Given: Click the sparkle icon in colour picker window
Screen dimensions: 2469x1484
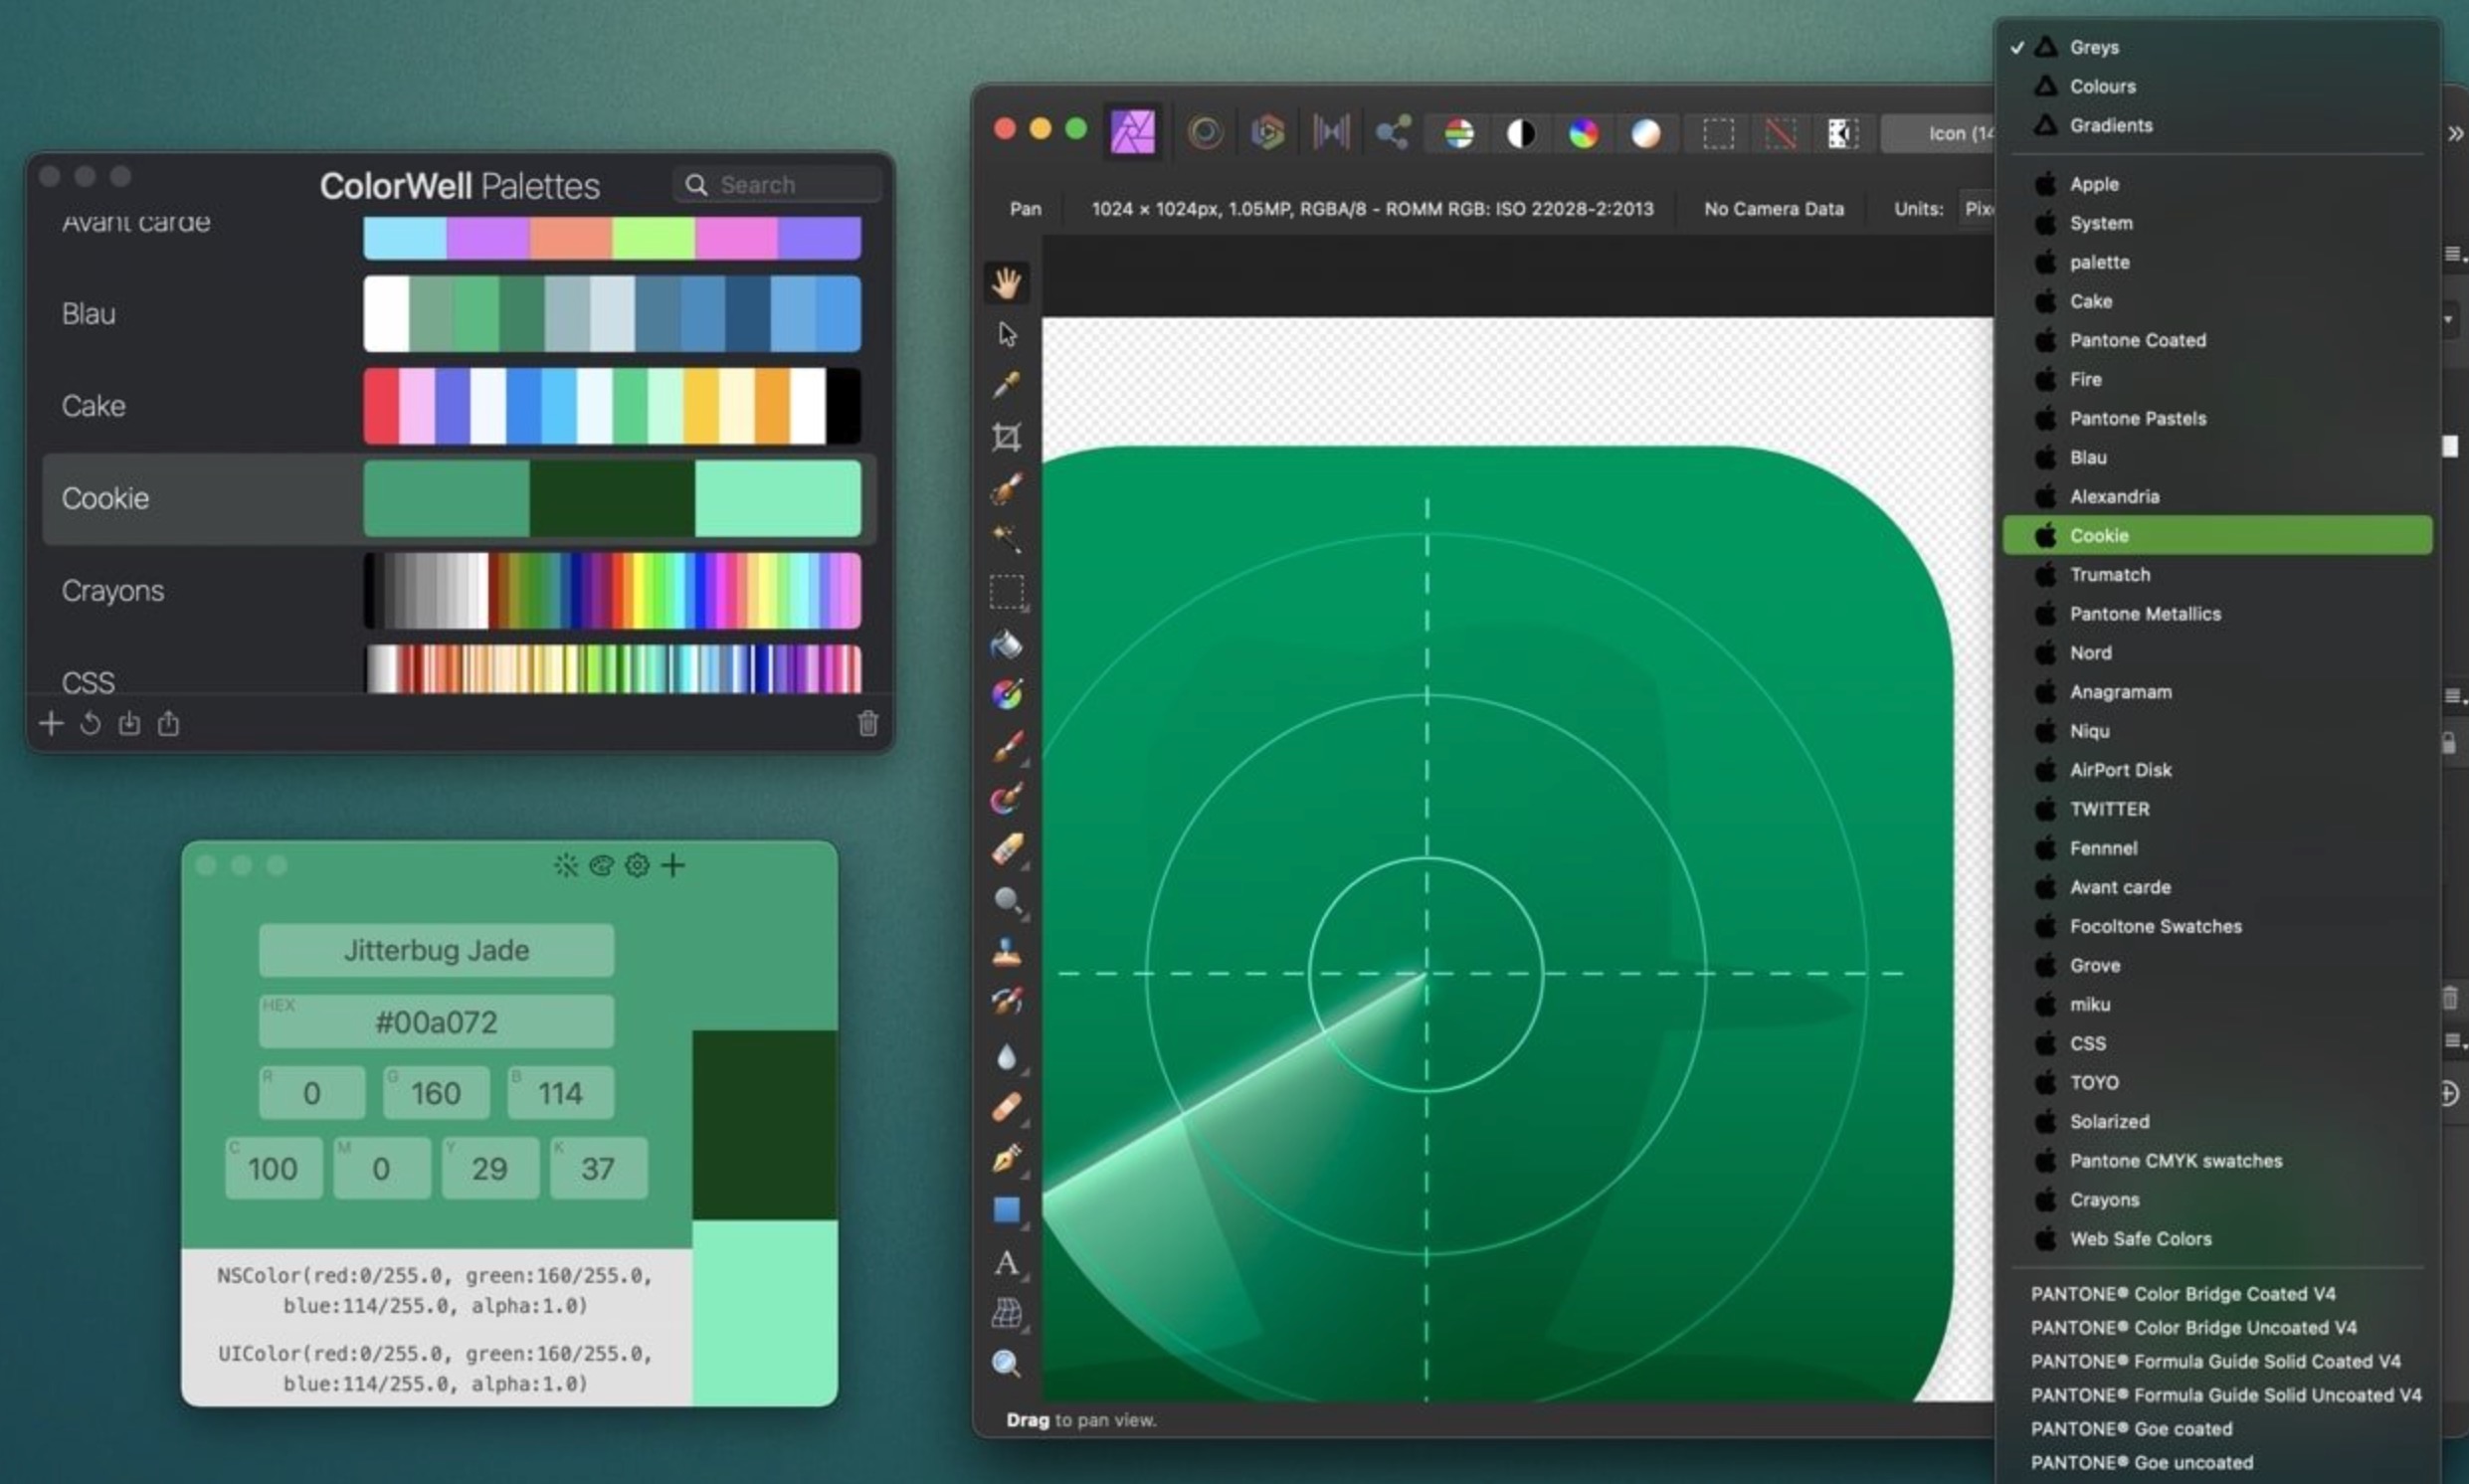Looking at the screenshot, I should [x=566, y=865].
